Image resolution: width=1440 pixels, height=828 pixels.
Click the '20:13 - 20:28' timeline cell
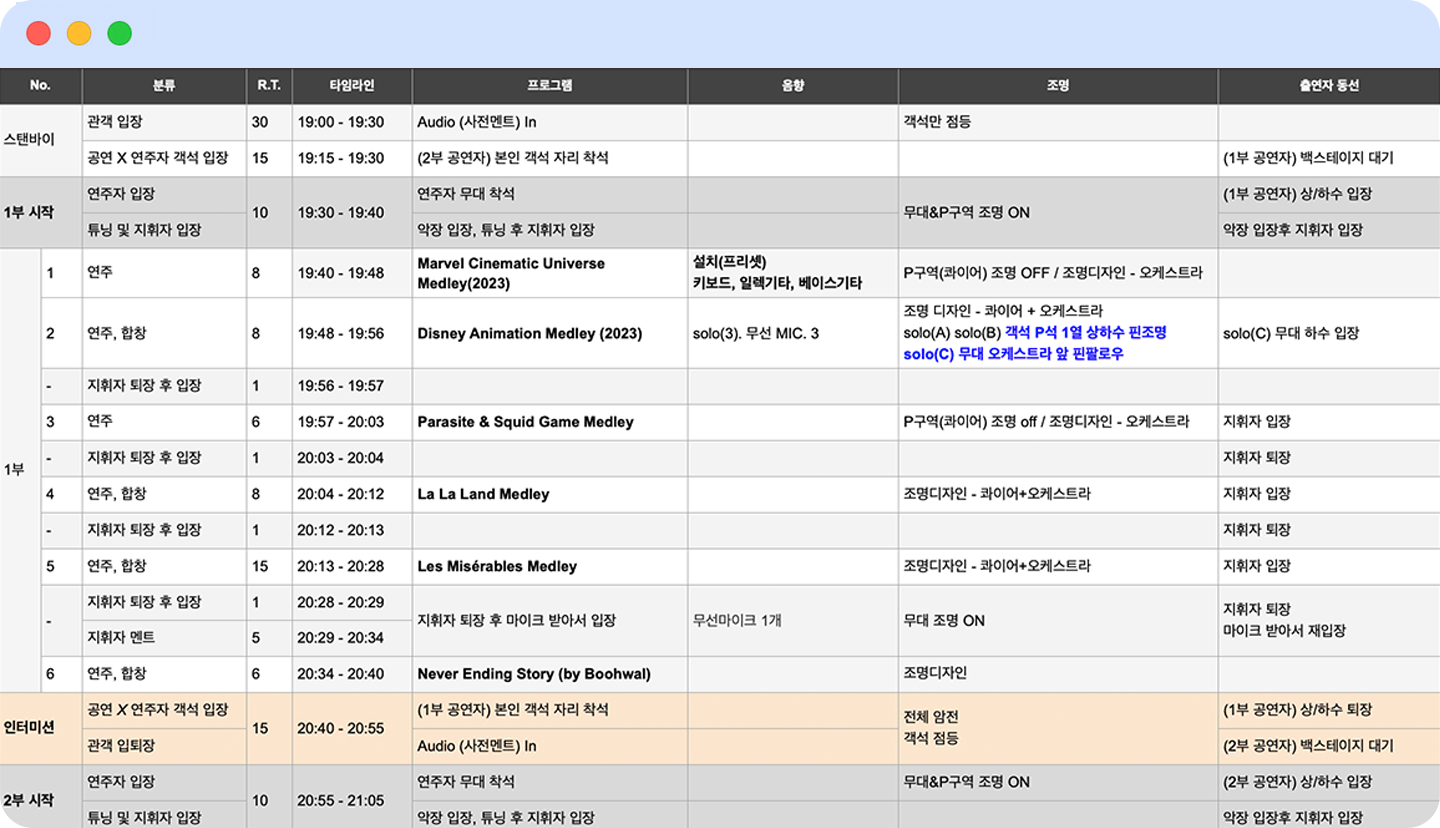(x=351, y=566)
